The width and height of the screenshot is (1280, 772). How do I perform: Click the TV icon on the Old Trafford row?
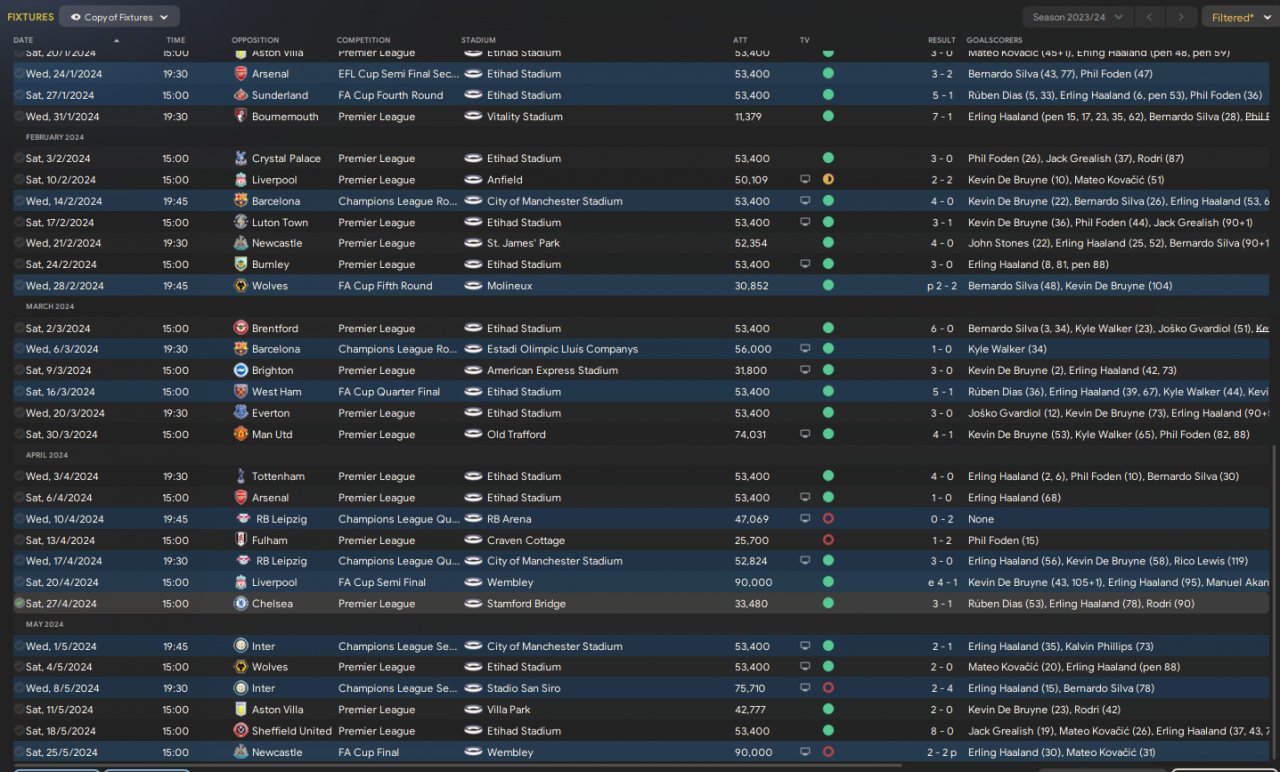(x=805, y=434)
